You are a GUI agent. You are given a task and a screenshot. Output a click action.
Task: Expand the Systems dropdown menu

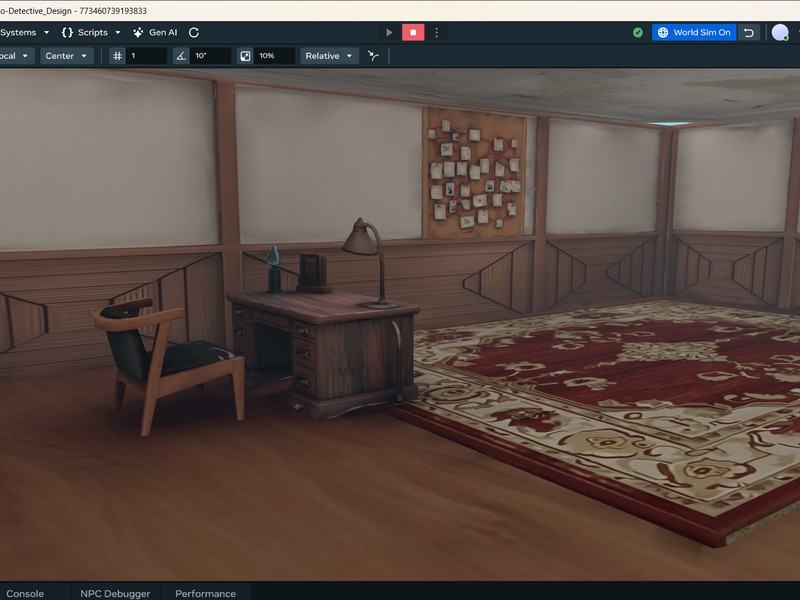pos(24,32)
